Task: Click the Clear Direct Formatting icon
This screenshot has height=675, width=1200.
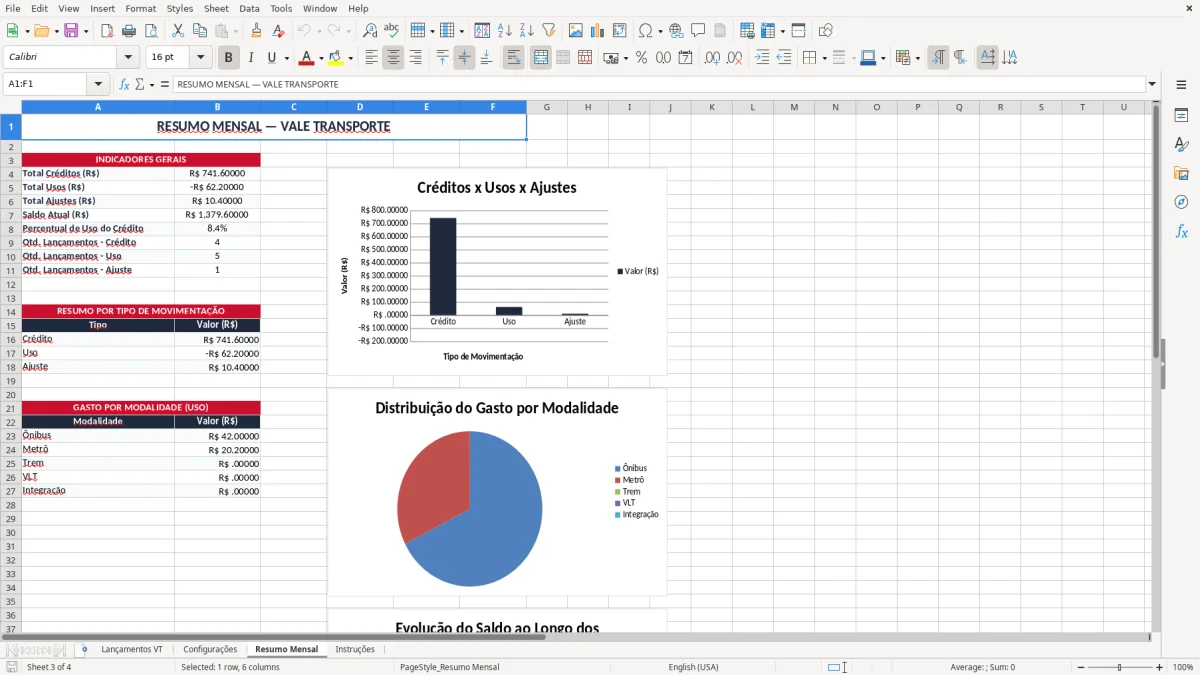Action: [x=278, y=31]
